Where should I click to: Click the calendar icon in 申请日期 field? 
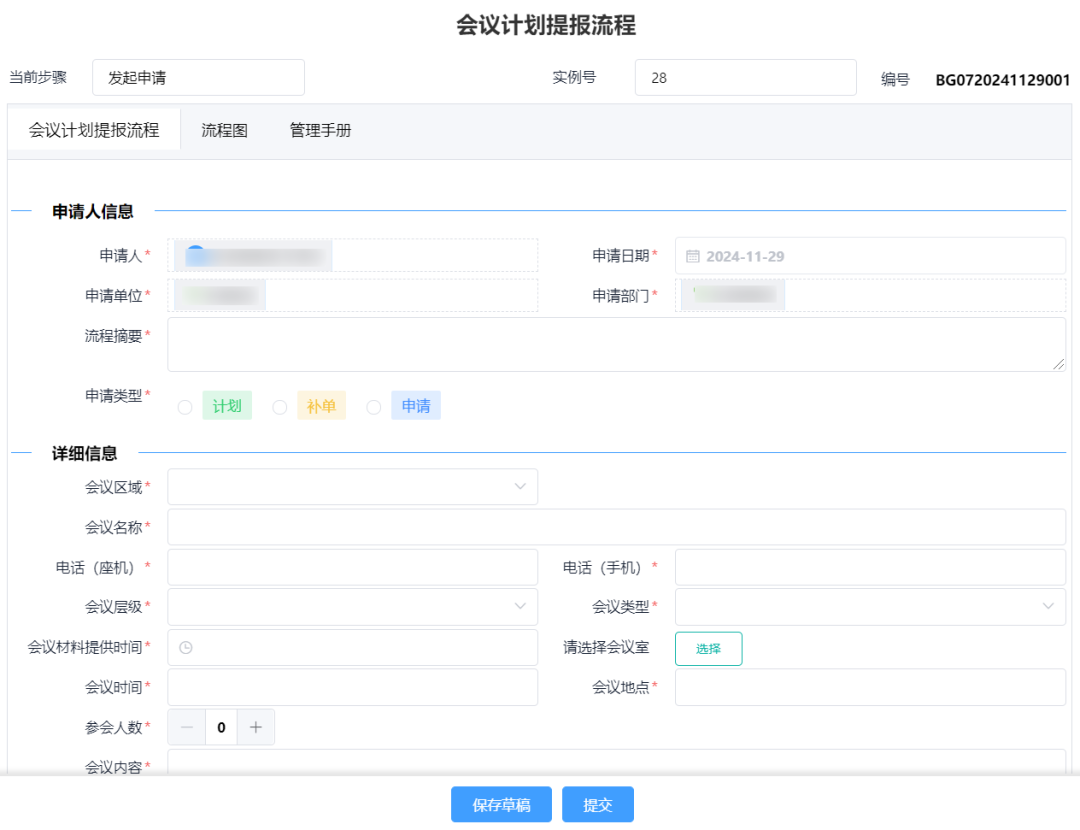click(693, 256)
